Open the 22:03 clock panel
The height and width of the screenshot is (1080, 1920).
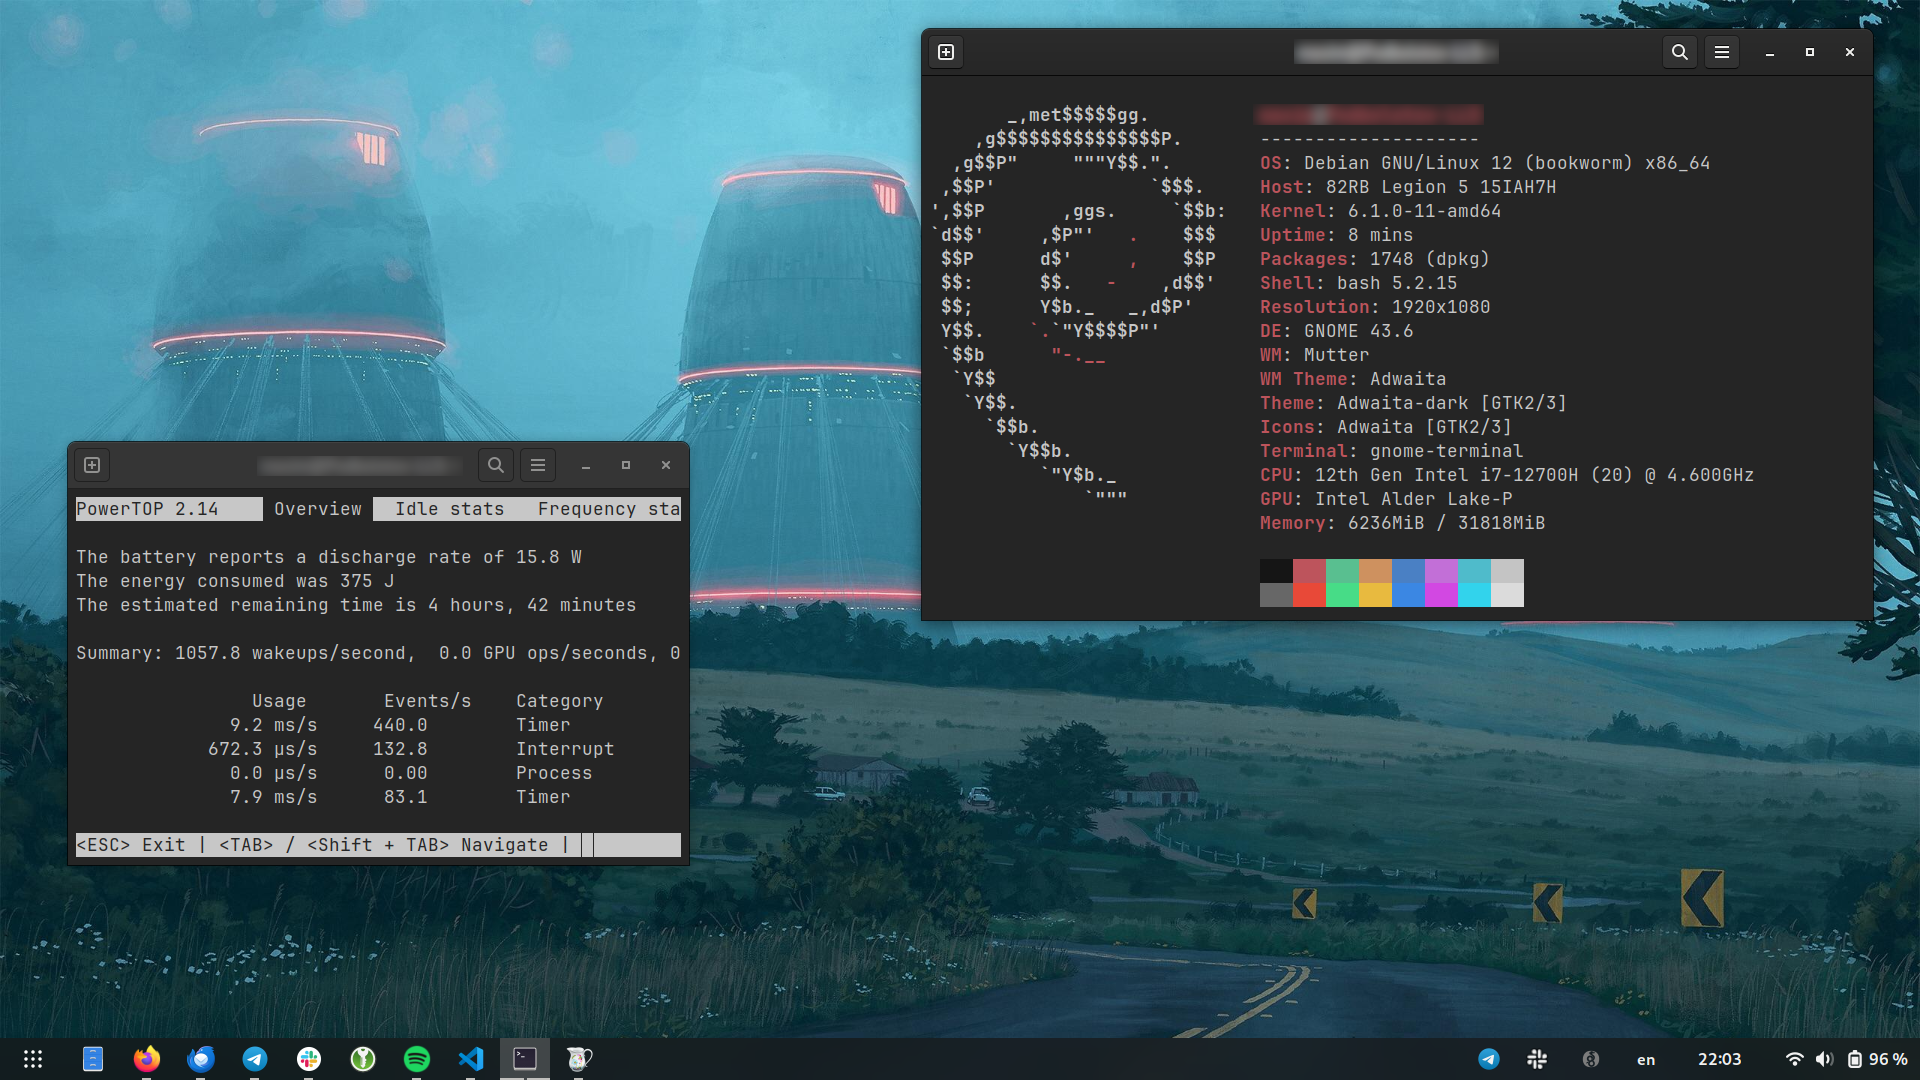tap(1720, 1059)
